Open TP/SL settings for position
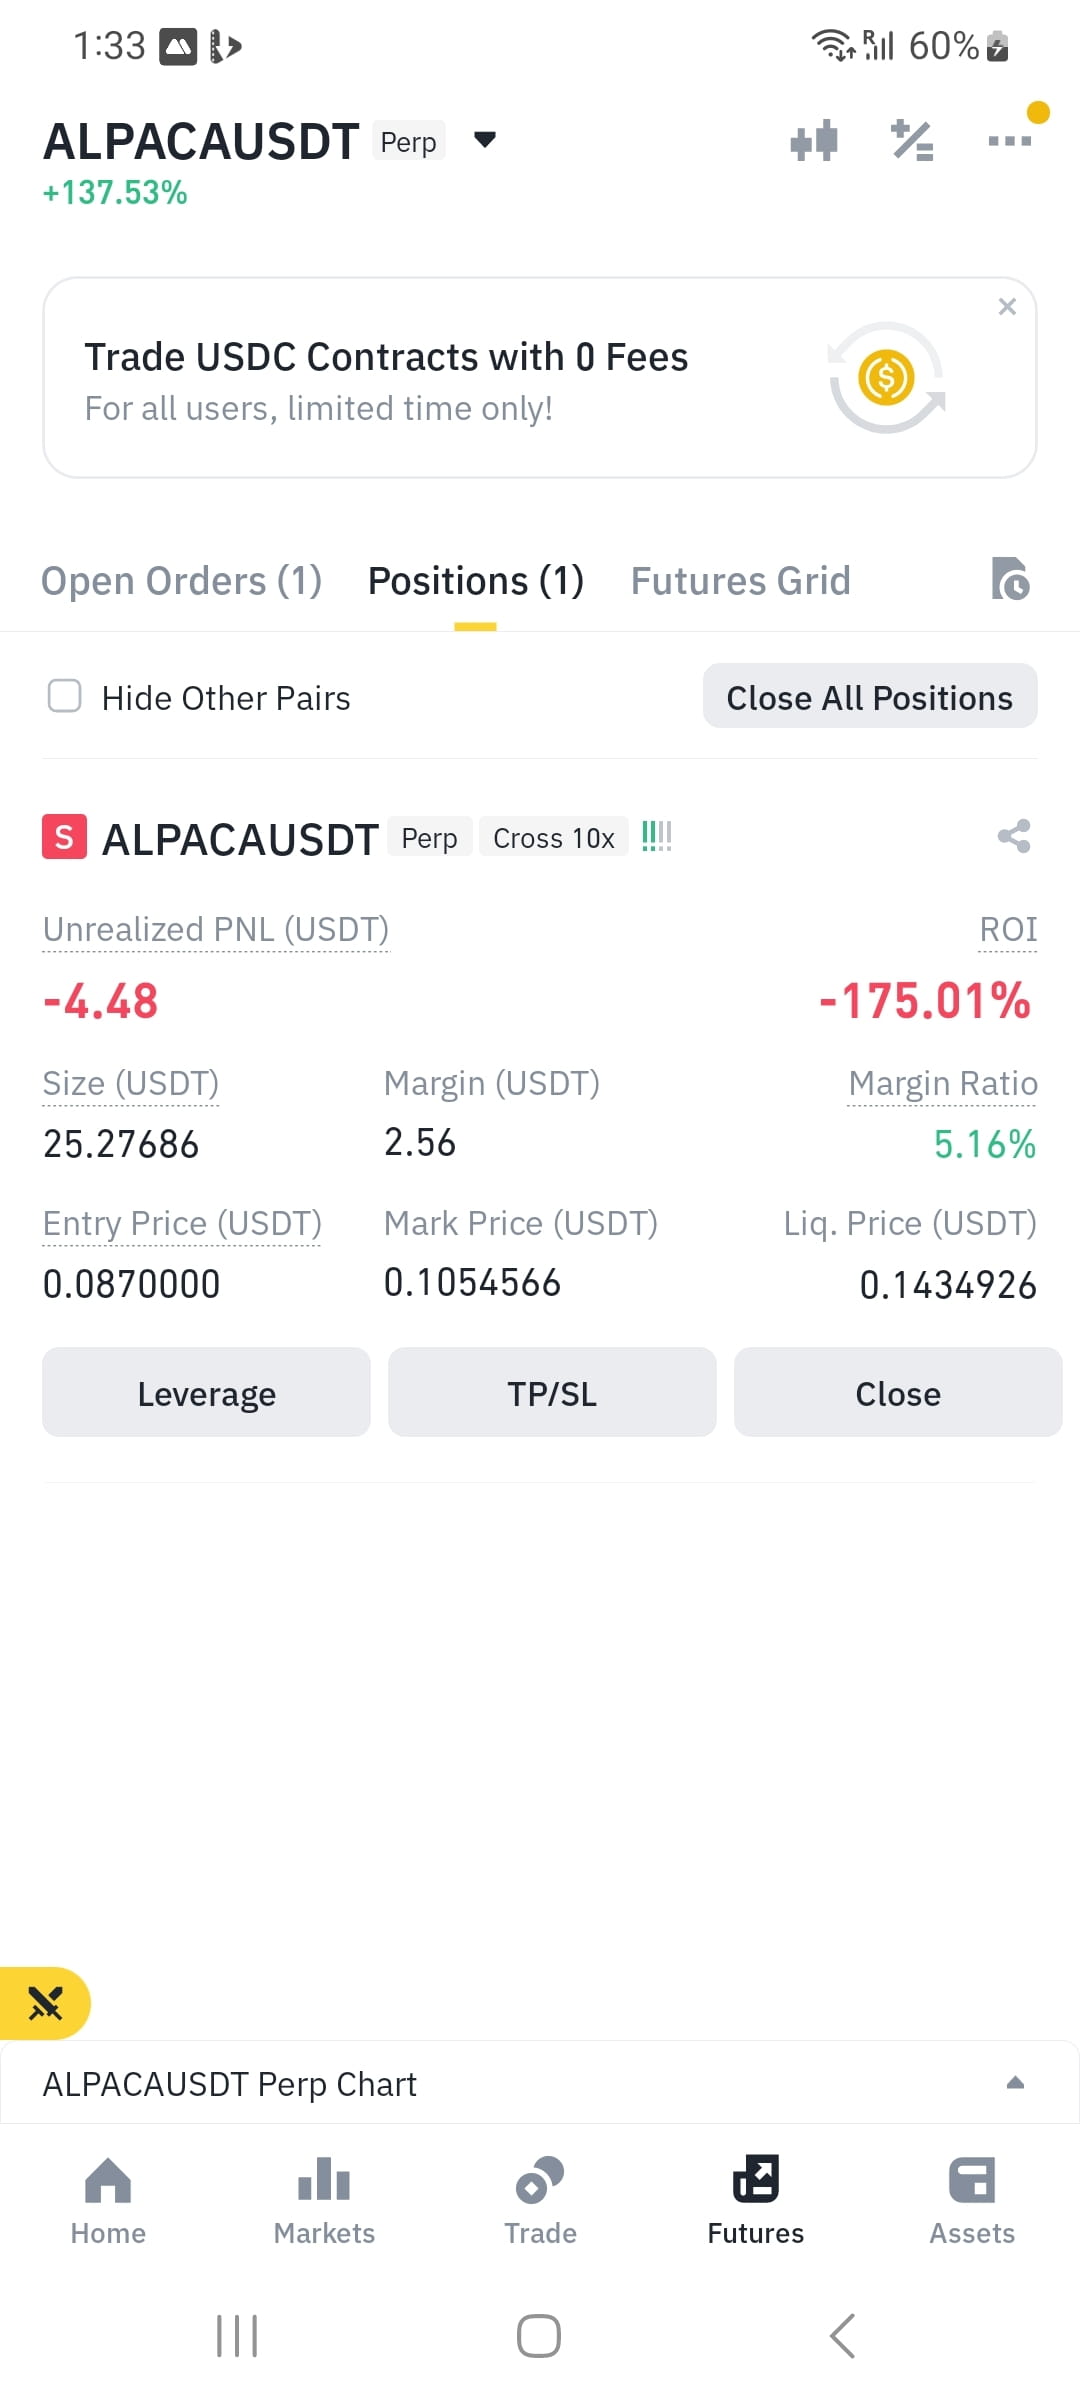The image size is (1080, 2400). point(552,1393)
